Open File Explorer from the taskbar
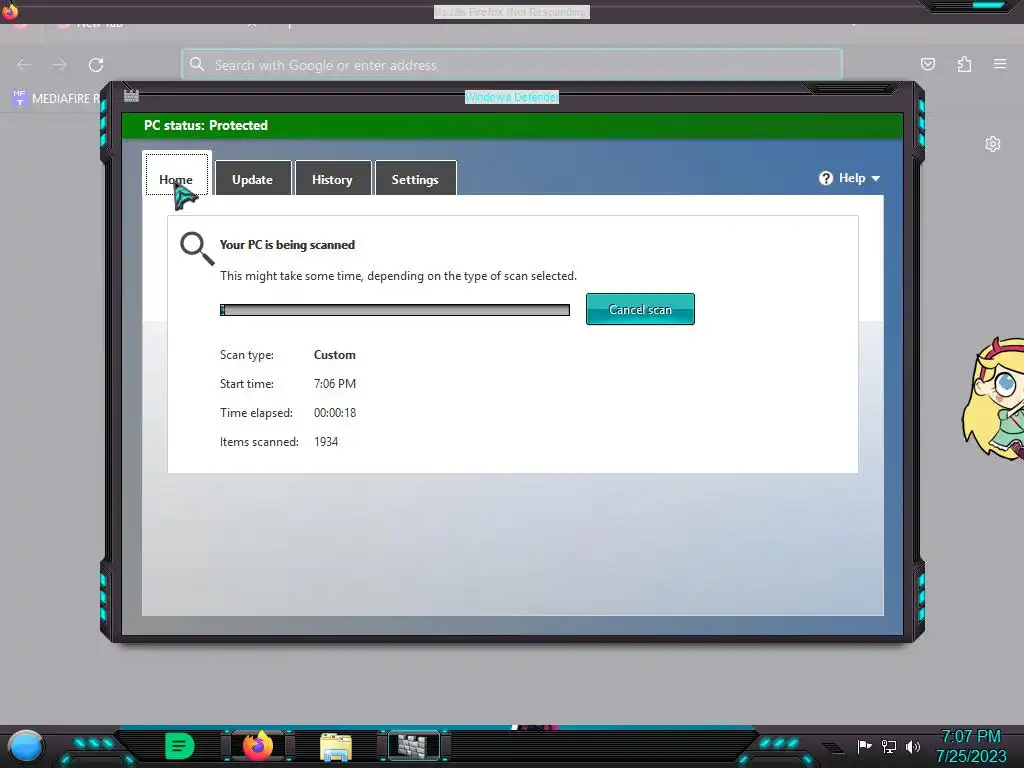 (x=336, y=747)
